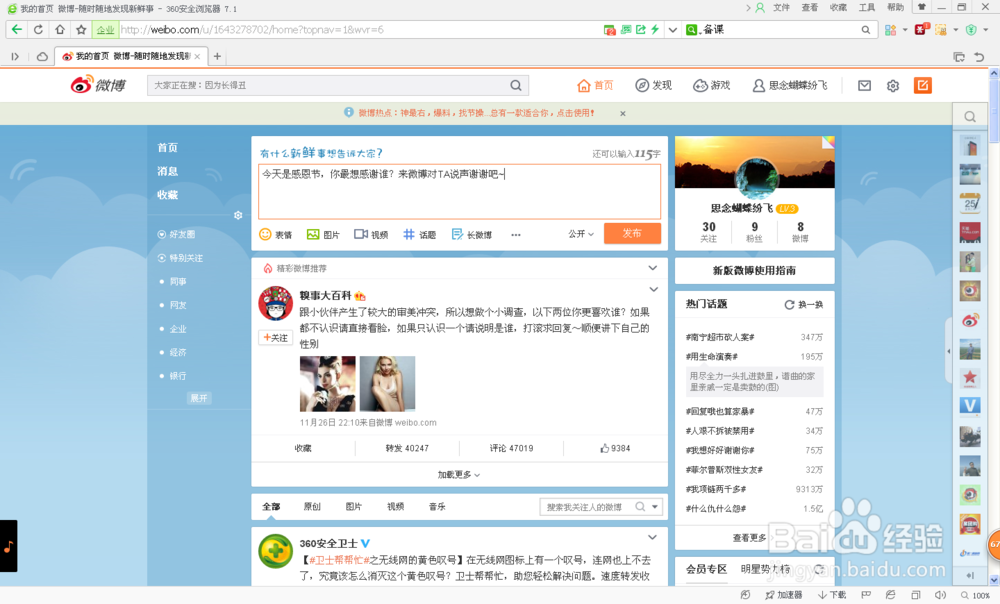Open address bar dropdown arrow
This screenshot has height=604, width=1000.
click(672, 29)
